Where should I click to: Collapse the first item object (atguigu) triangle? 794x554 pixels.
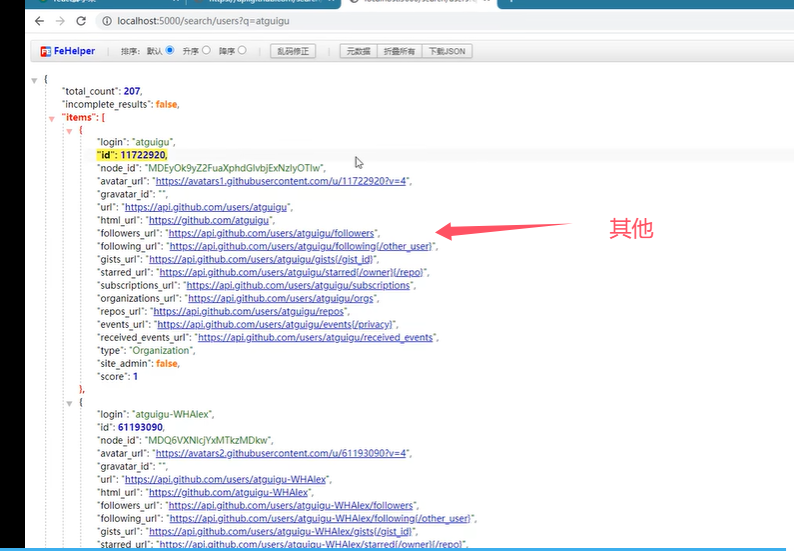[69, 132]
